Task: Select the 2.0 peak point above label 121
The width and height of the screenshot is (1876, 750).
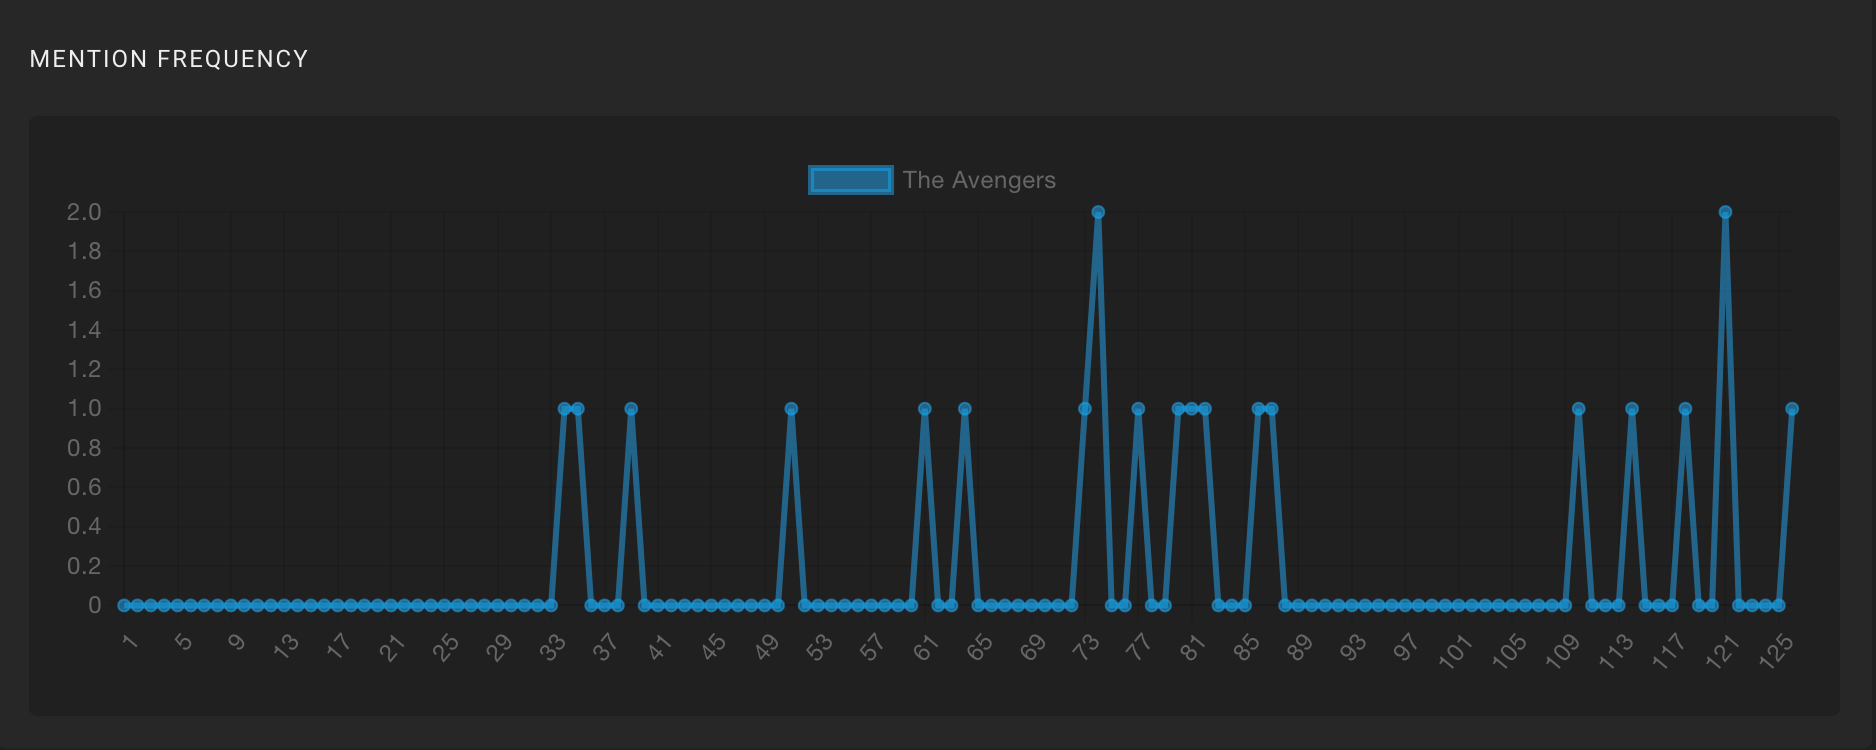Action: click(x=1725, y=212)
